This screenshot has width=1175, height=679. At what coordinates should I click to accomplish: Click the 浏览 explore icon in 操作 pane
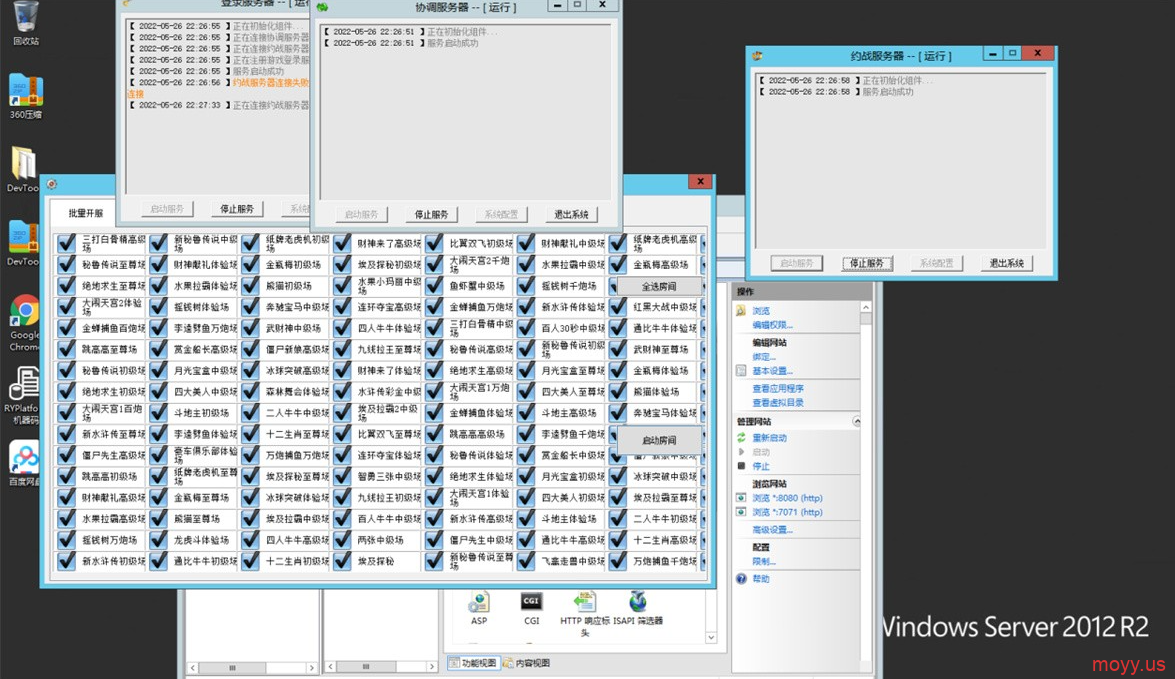pos(741,310)
